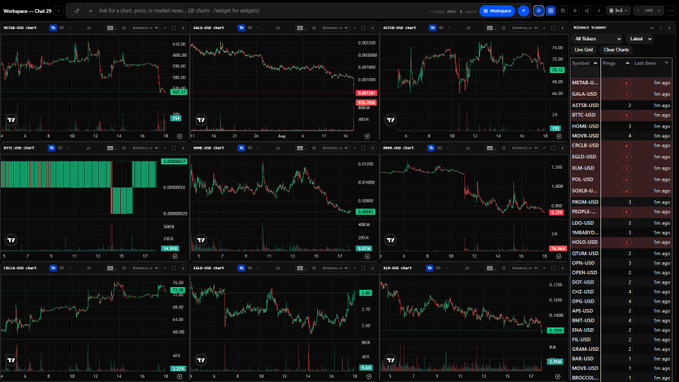Select the DOT-USD row in the scanner
The width and height of the screenshot is (679, 382).
tap(621, 282)
